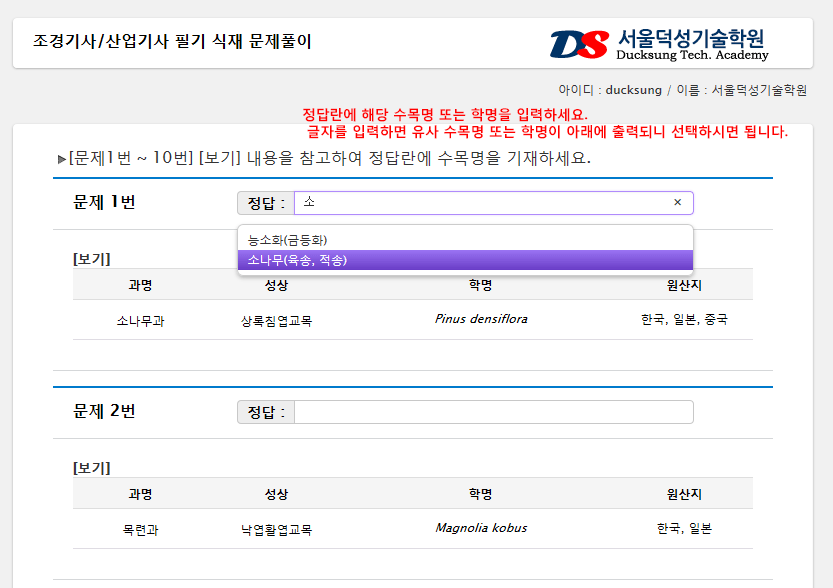Click the 정답 label of 문제 2번

point(266,412)
